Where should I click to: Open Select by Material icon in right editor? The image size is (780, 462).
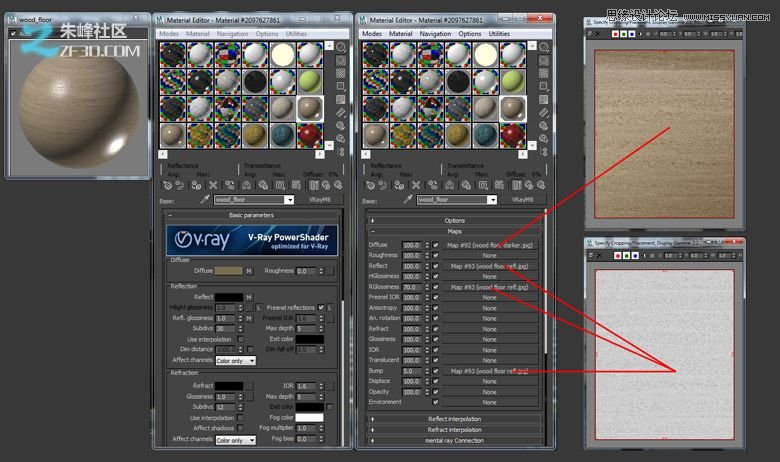tap(544, 138)
